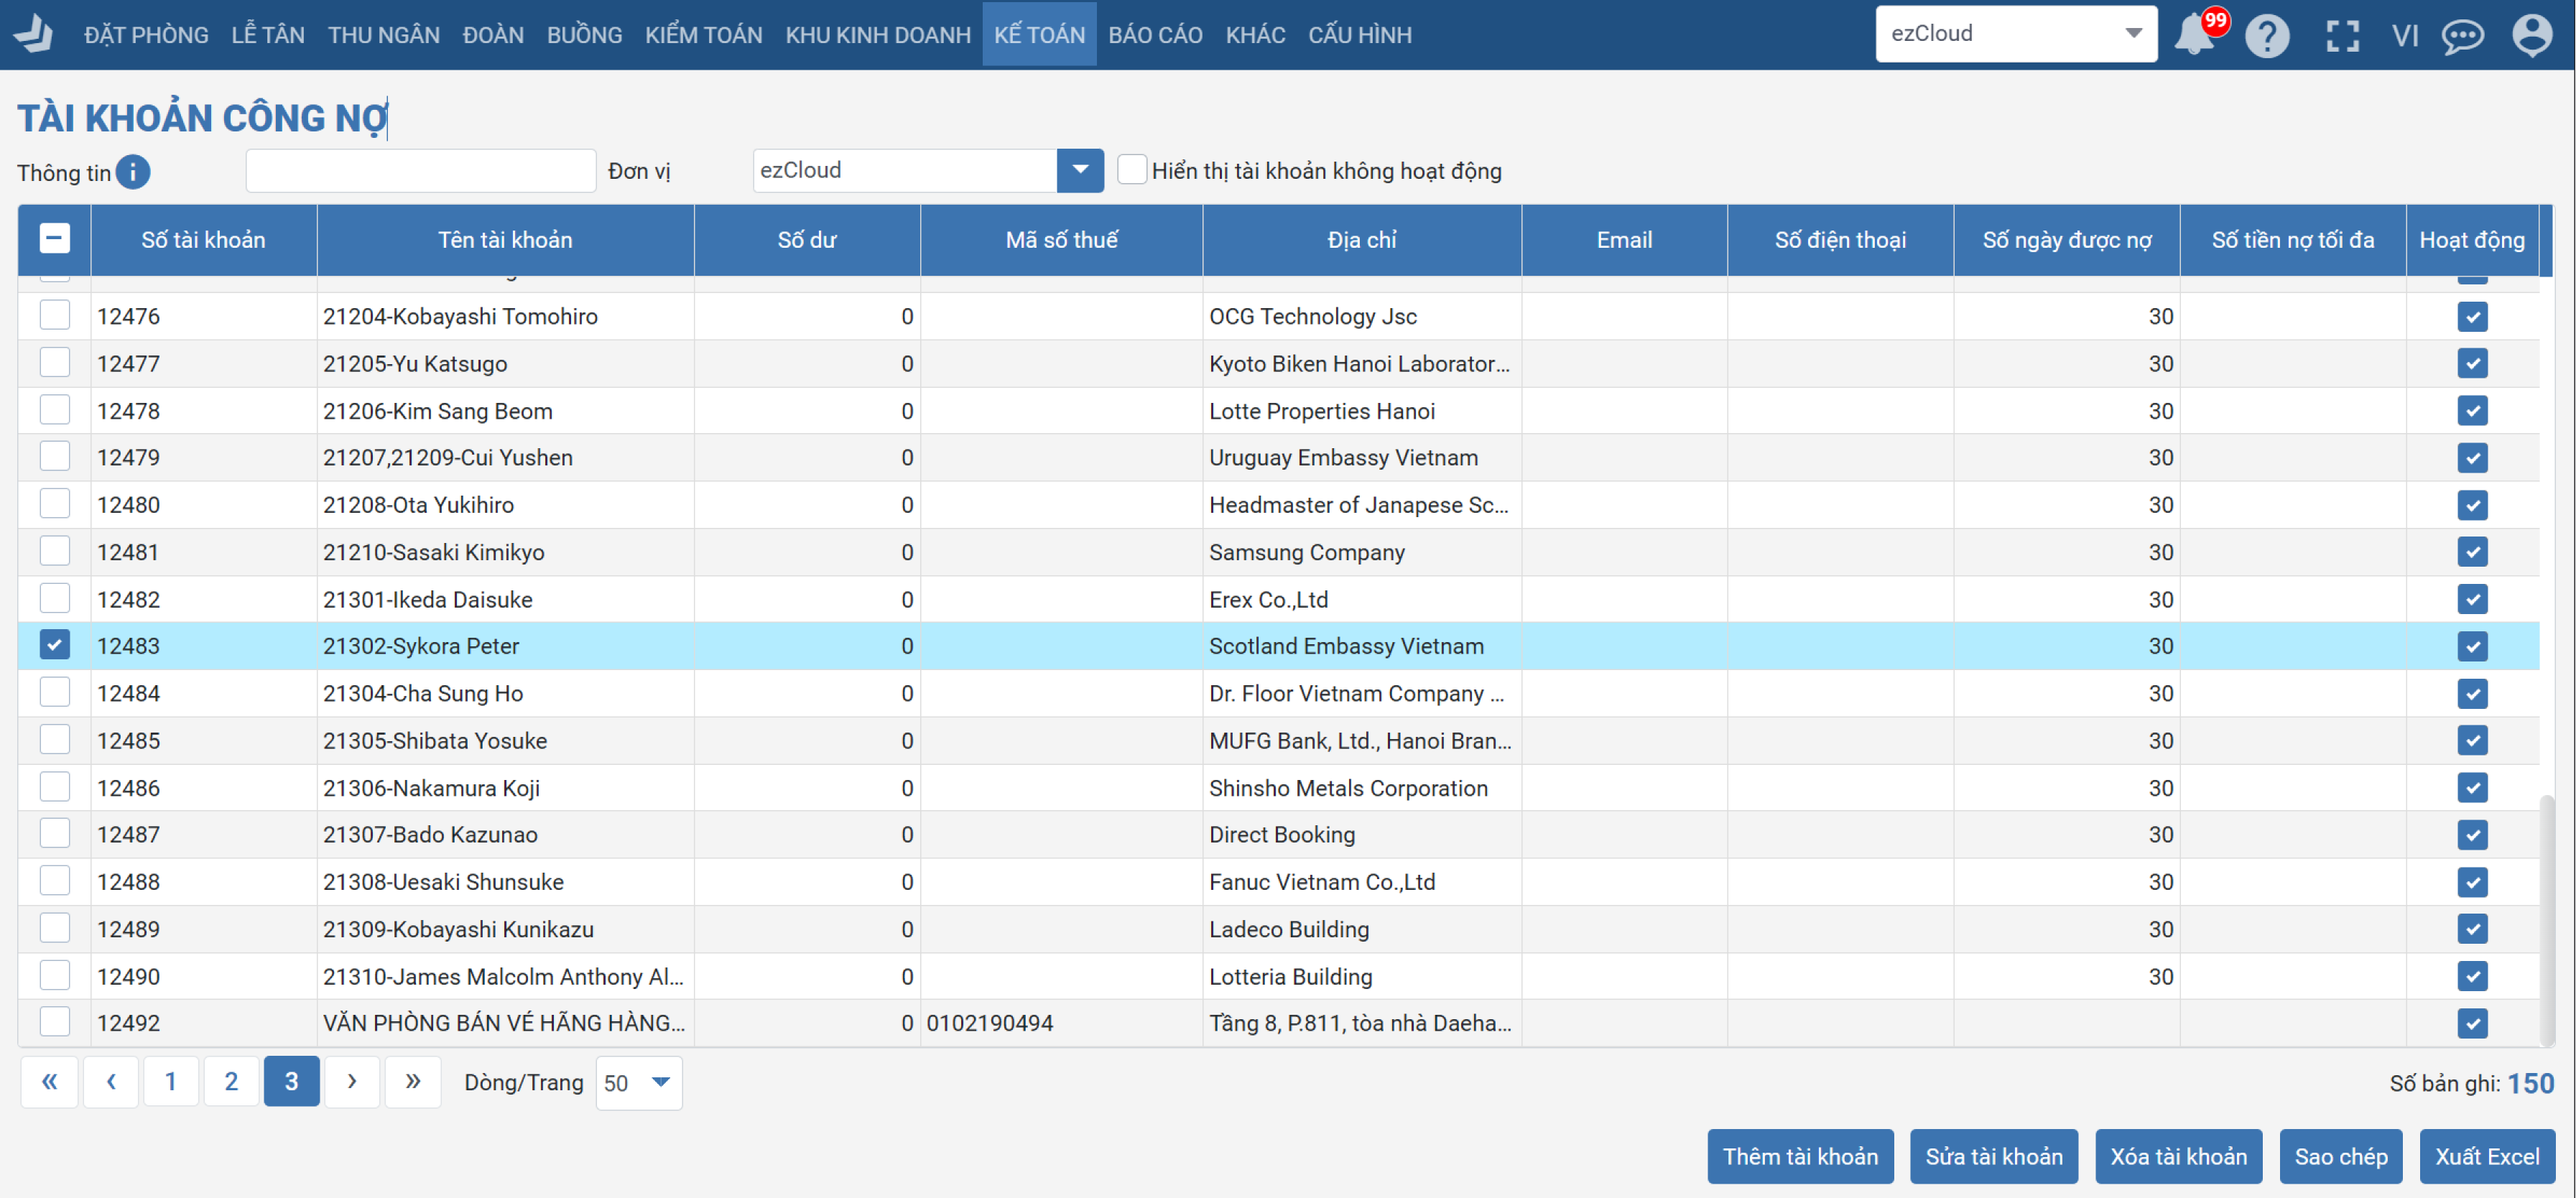The image size is (2576, 1198).
Task: Open the LỄ TÂN menu
Action: pos(268,35)
